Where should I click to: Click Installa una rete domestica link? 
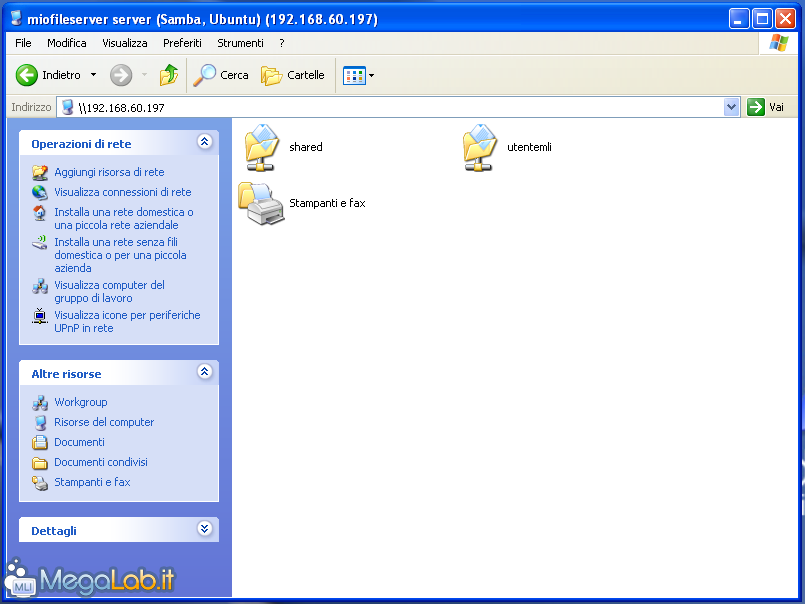coord(124,218)
